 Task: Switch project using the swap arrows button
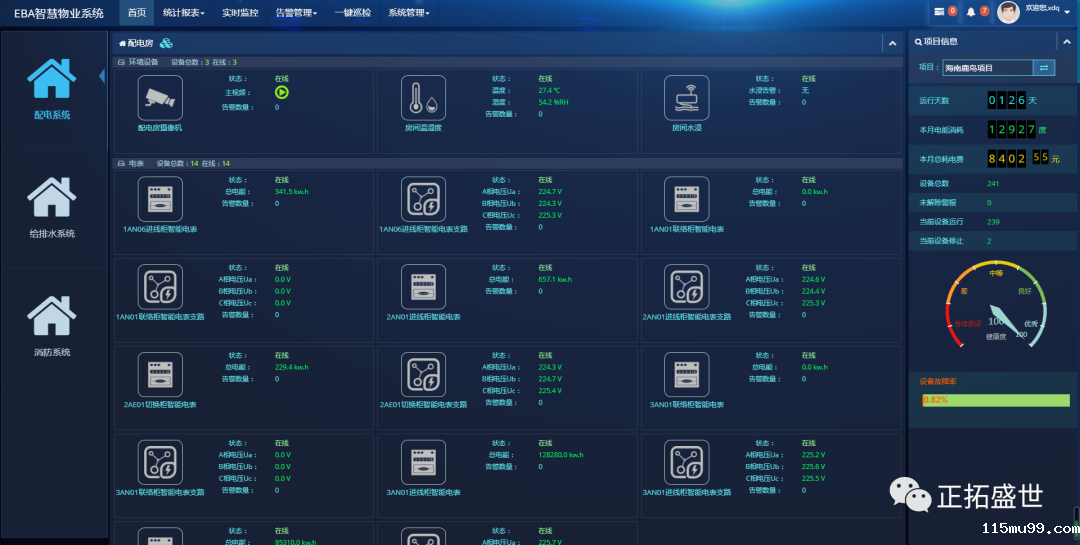1043,68
